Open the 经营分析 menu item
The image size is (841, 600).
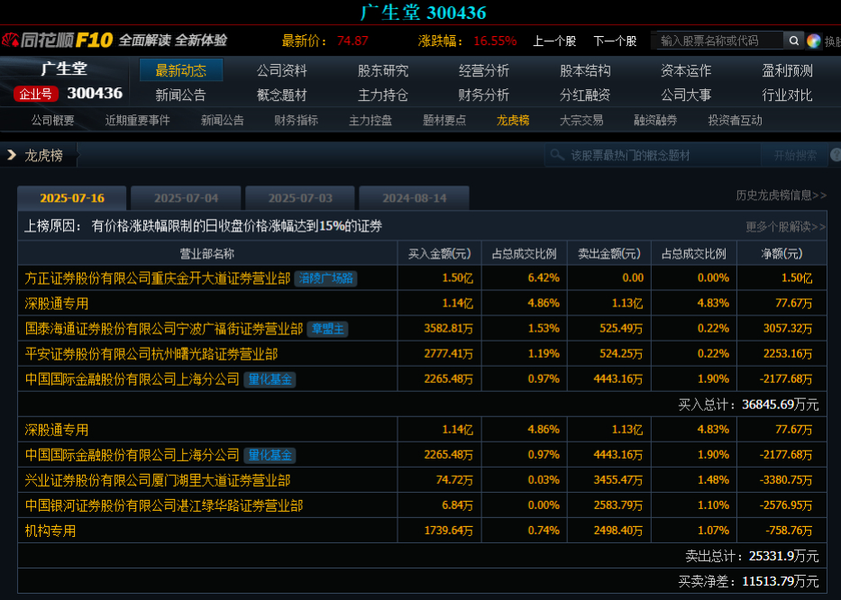484,71
